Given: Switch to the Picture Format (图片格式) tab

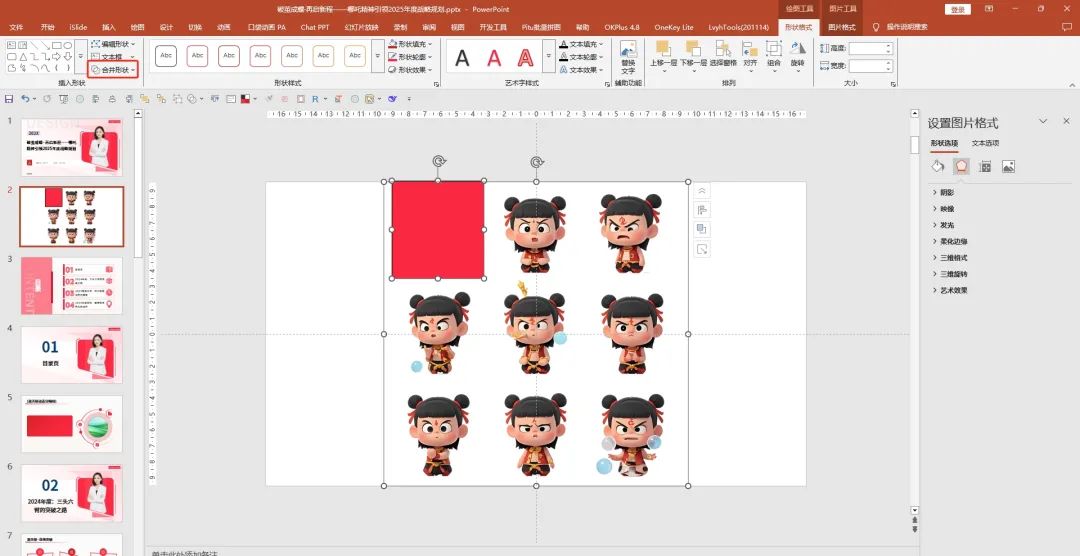Looking at the screenshot, I should (x=842, y=27).
